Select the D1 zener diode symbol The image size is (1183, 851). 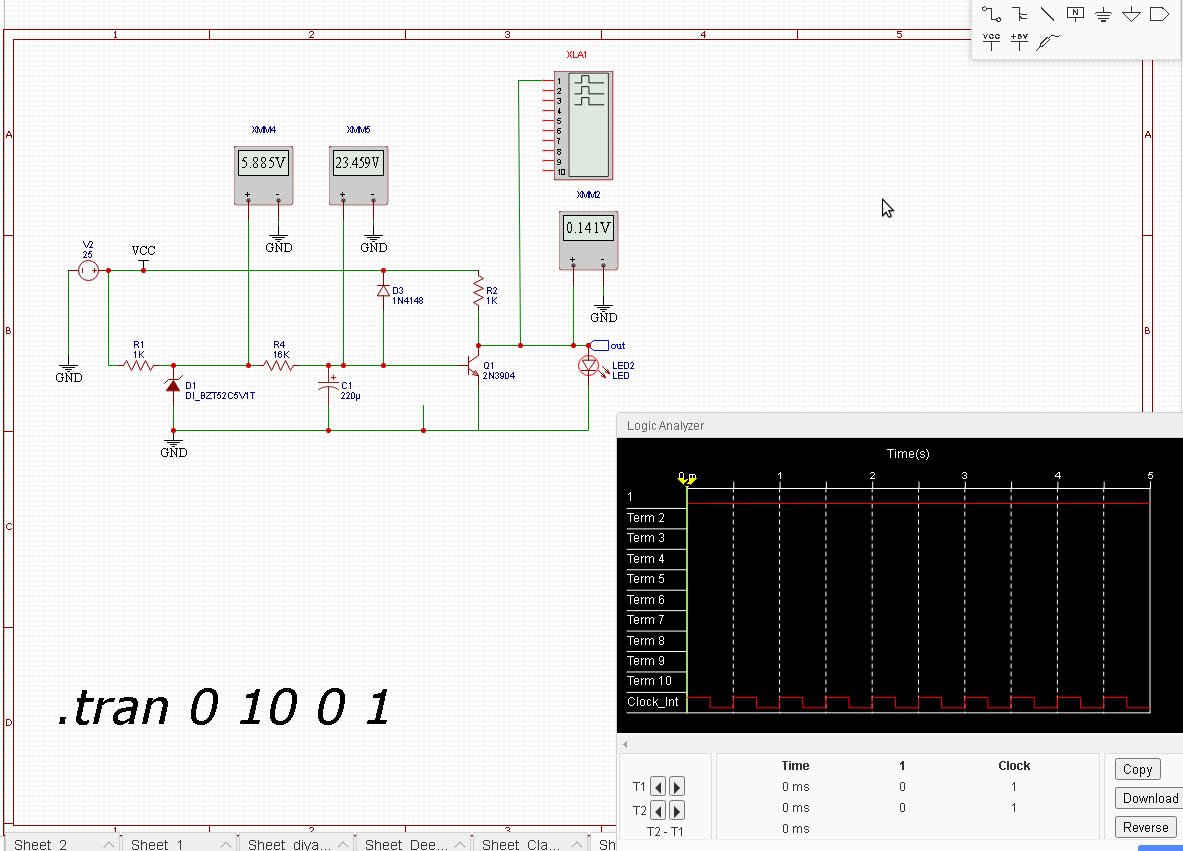point(174,385)
